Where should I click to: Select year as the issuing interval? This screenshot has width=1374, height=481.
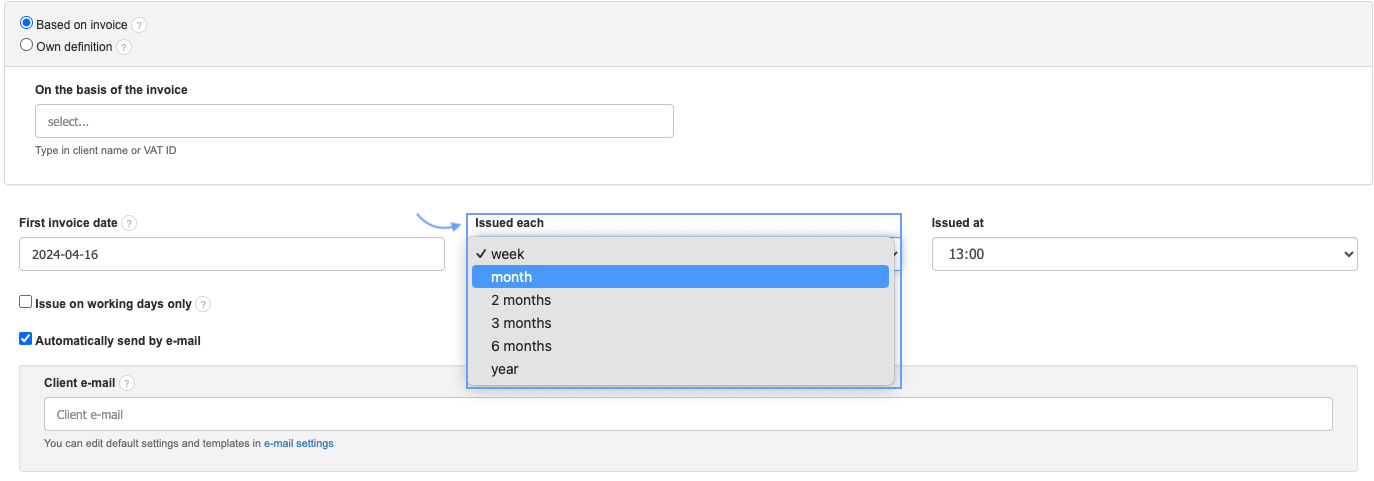click(505, 369)
